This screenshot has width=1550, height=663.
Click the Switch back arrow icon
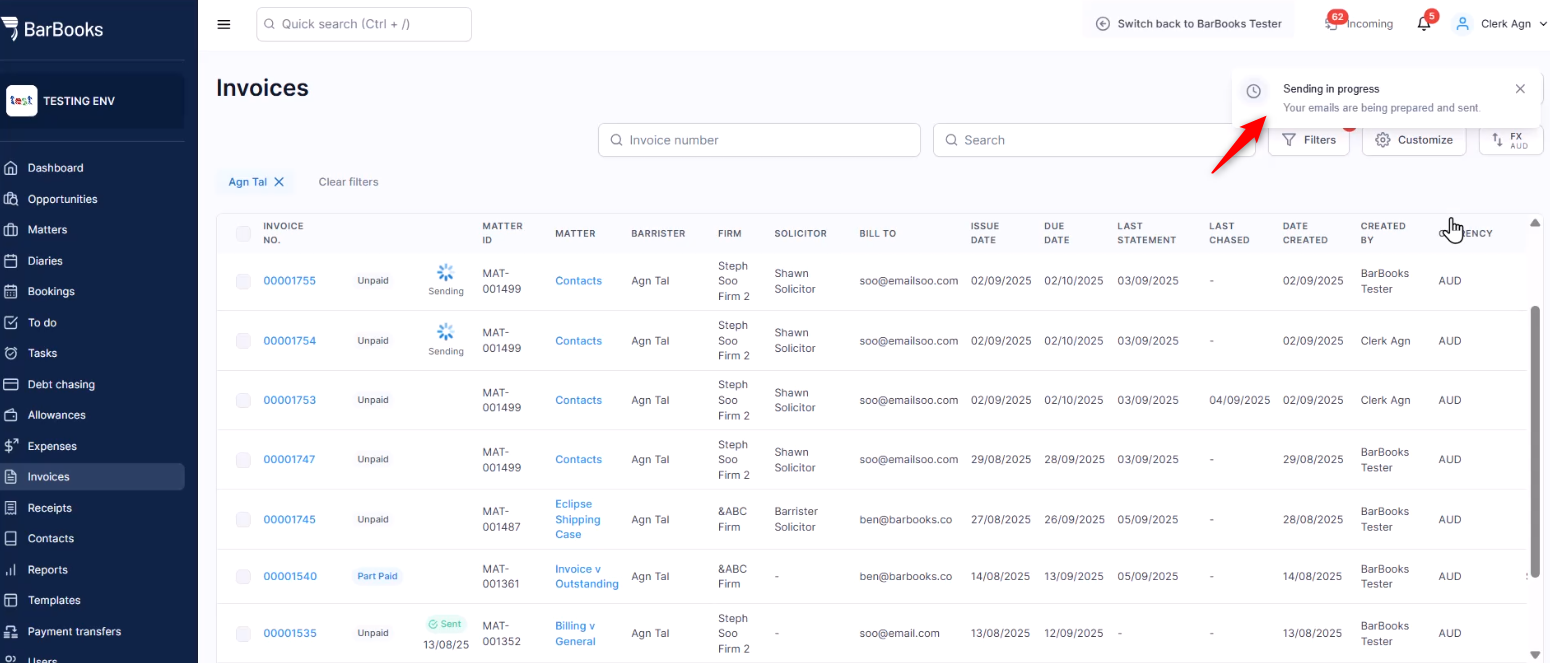[x=1103, y=24]
